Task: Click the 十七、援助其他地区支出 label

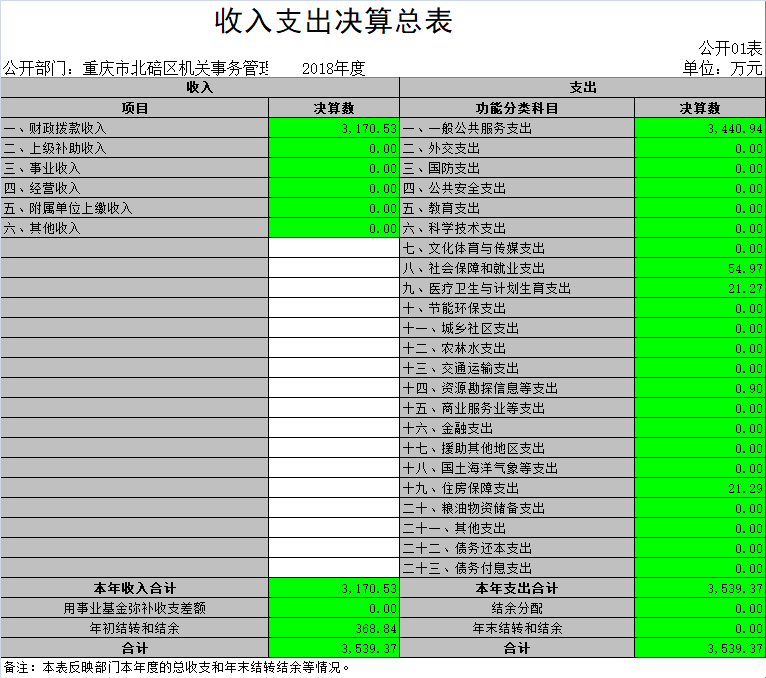Action: (x=473, y=449)
